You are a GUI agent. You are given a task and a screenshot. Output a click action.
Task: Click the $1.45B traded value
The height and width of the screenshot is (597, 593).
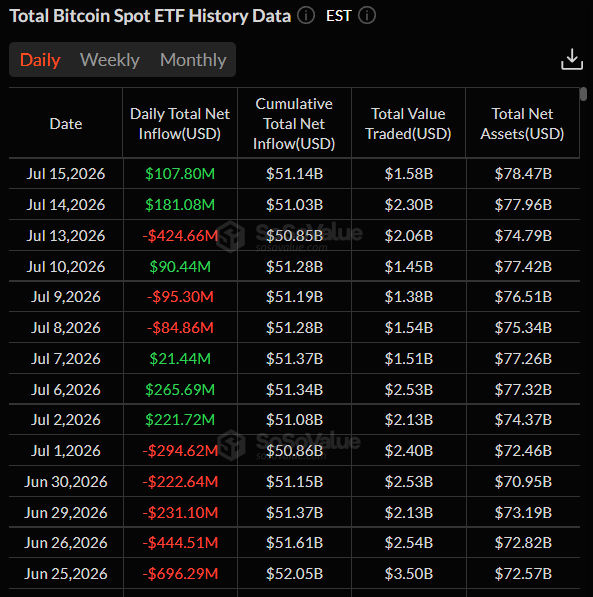click(409, 267)
